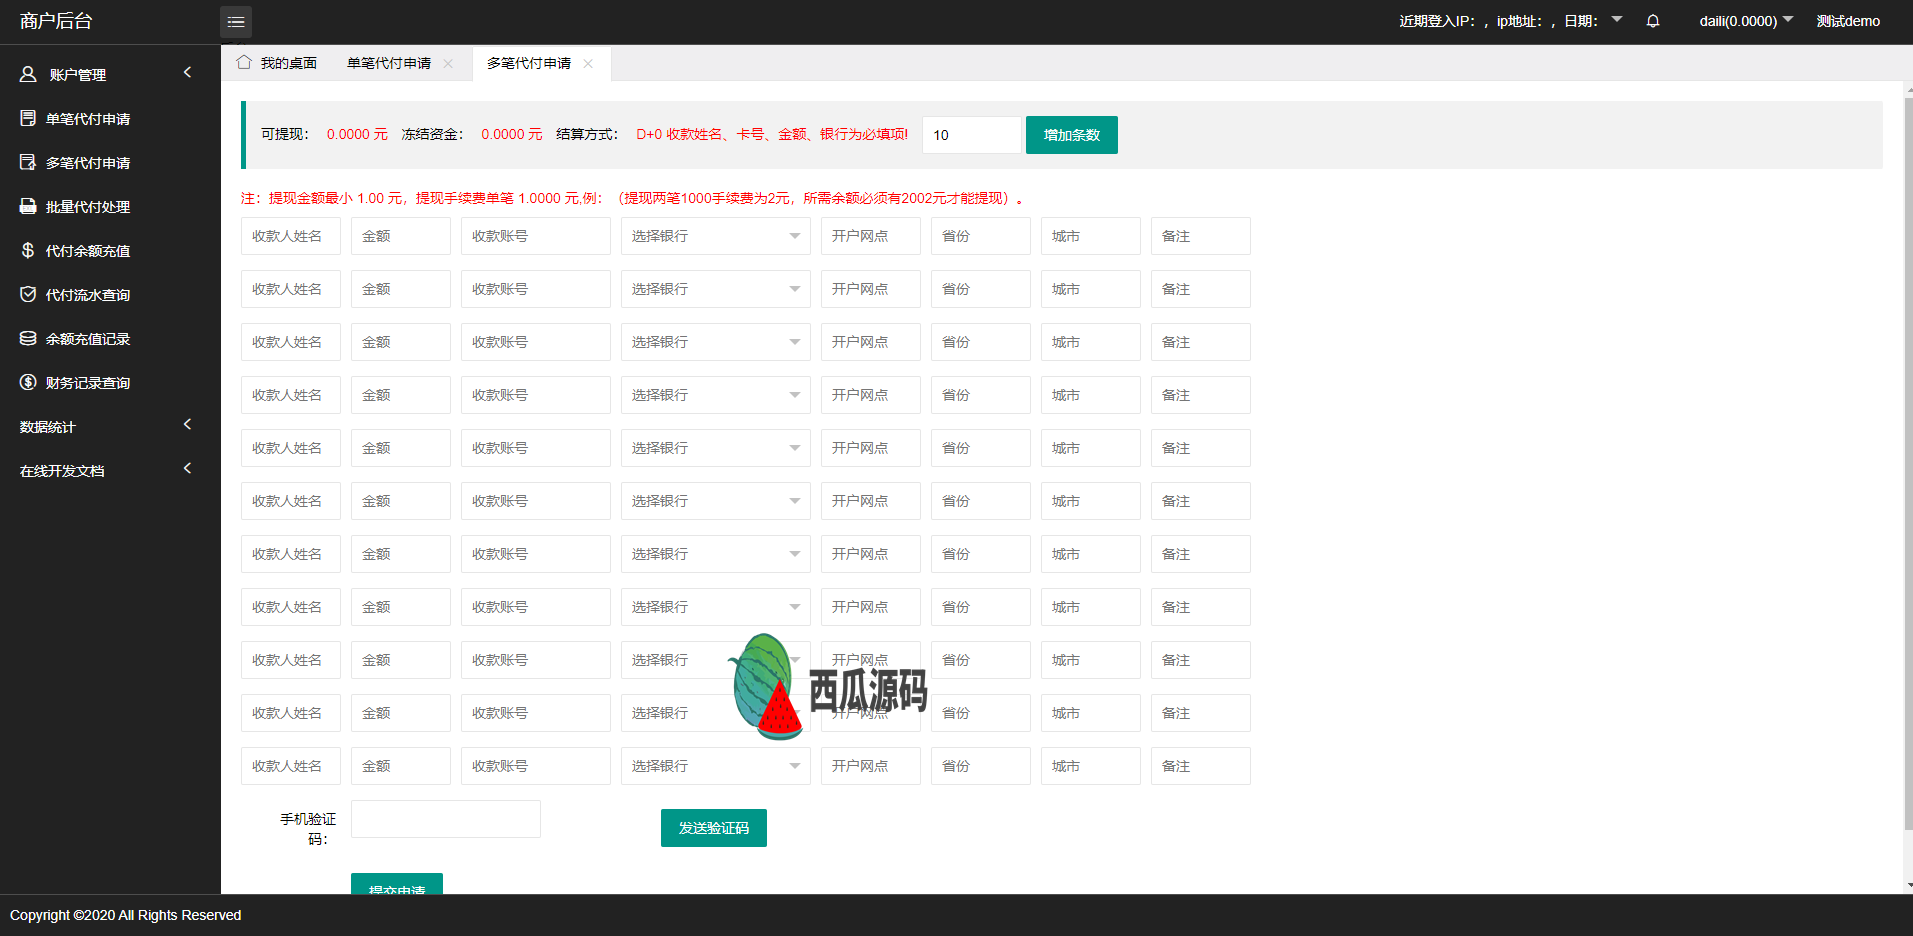Click the 余额充值记录 database icon

click(28, 338)
